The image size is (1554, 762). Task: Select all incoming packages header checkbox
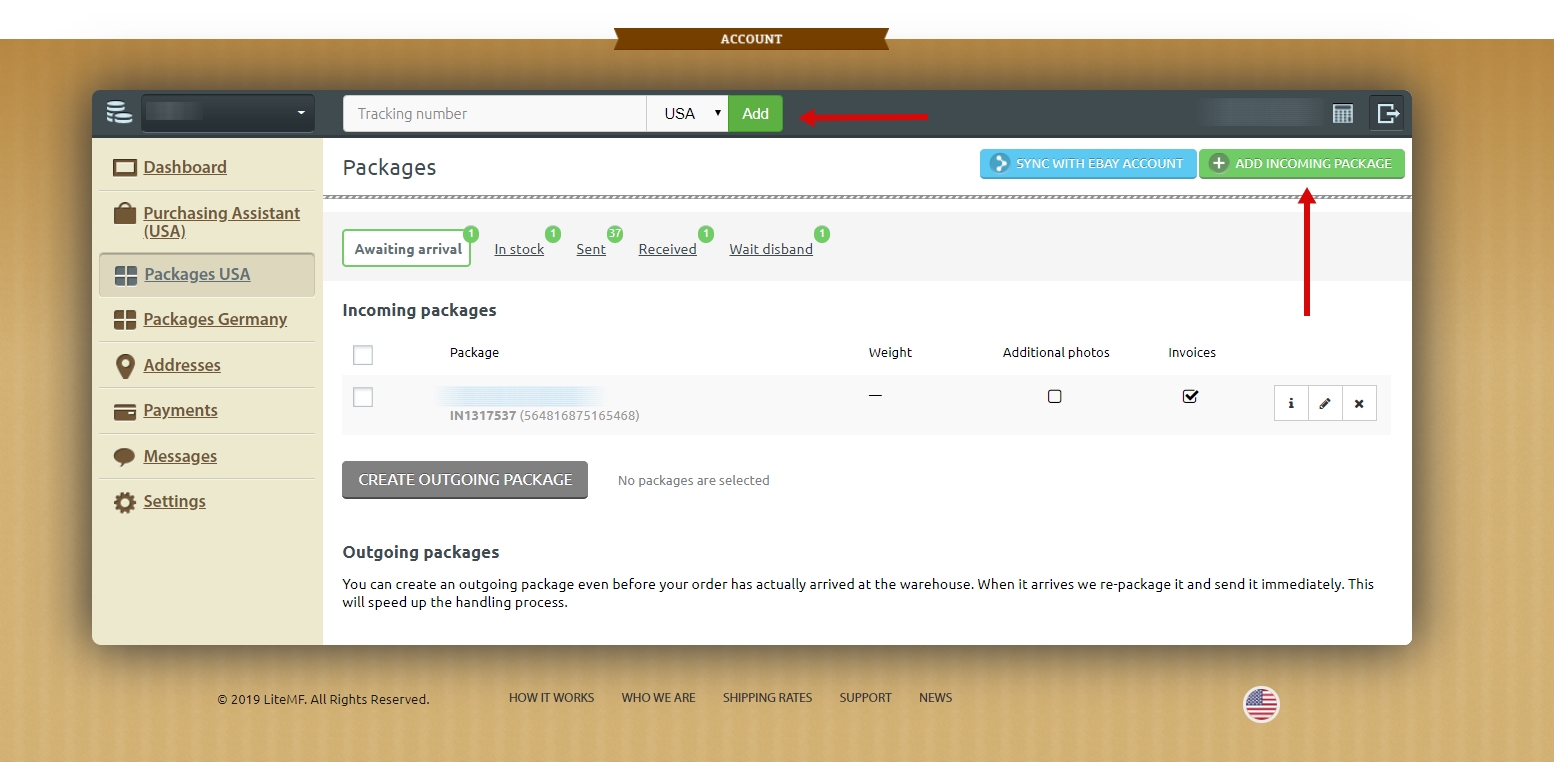click(363, 355)
